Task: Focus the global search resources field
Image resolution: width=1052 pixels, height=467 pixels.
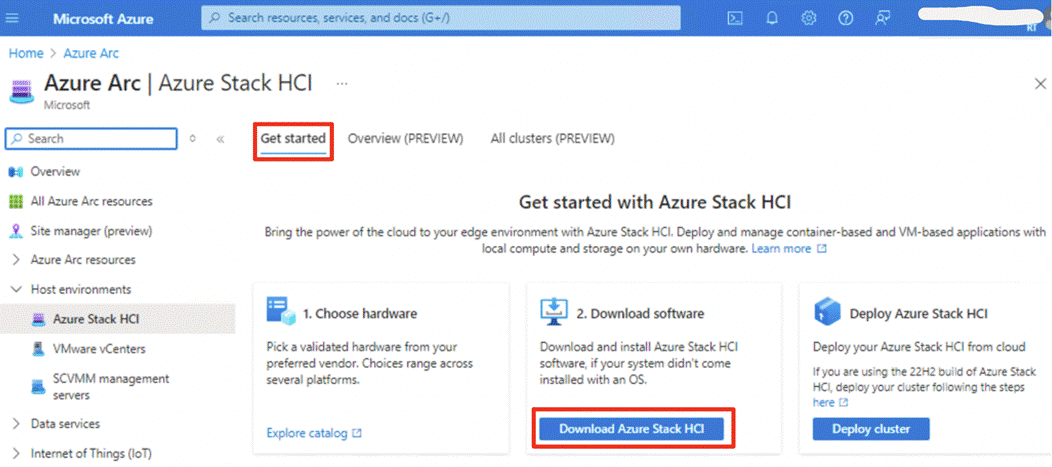Action: point(450,18)
